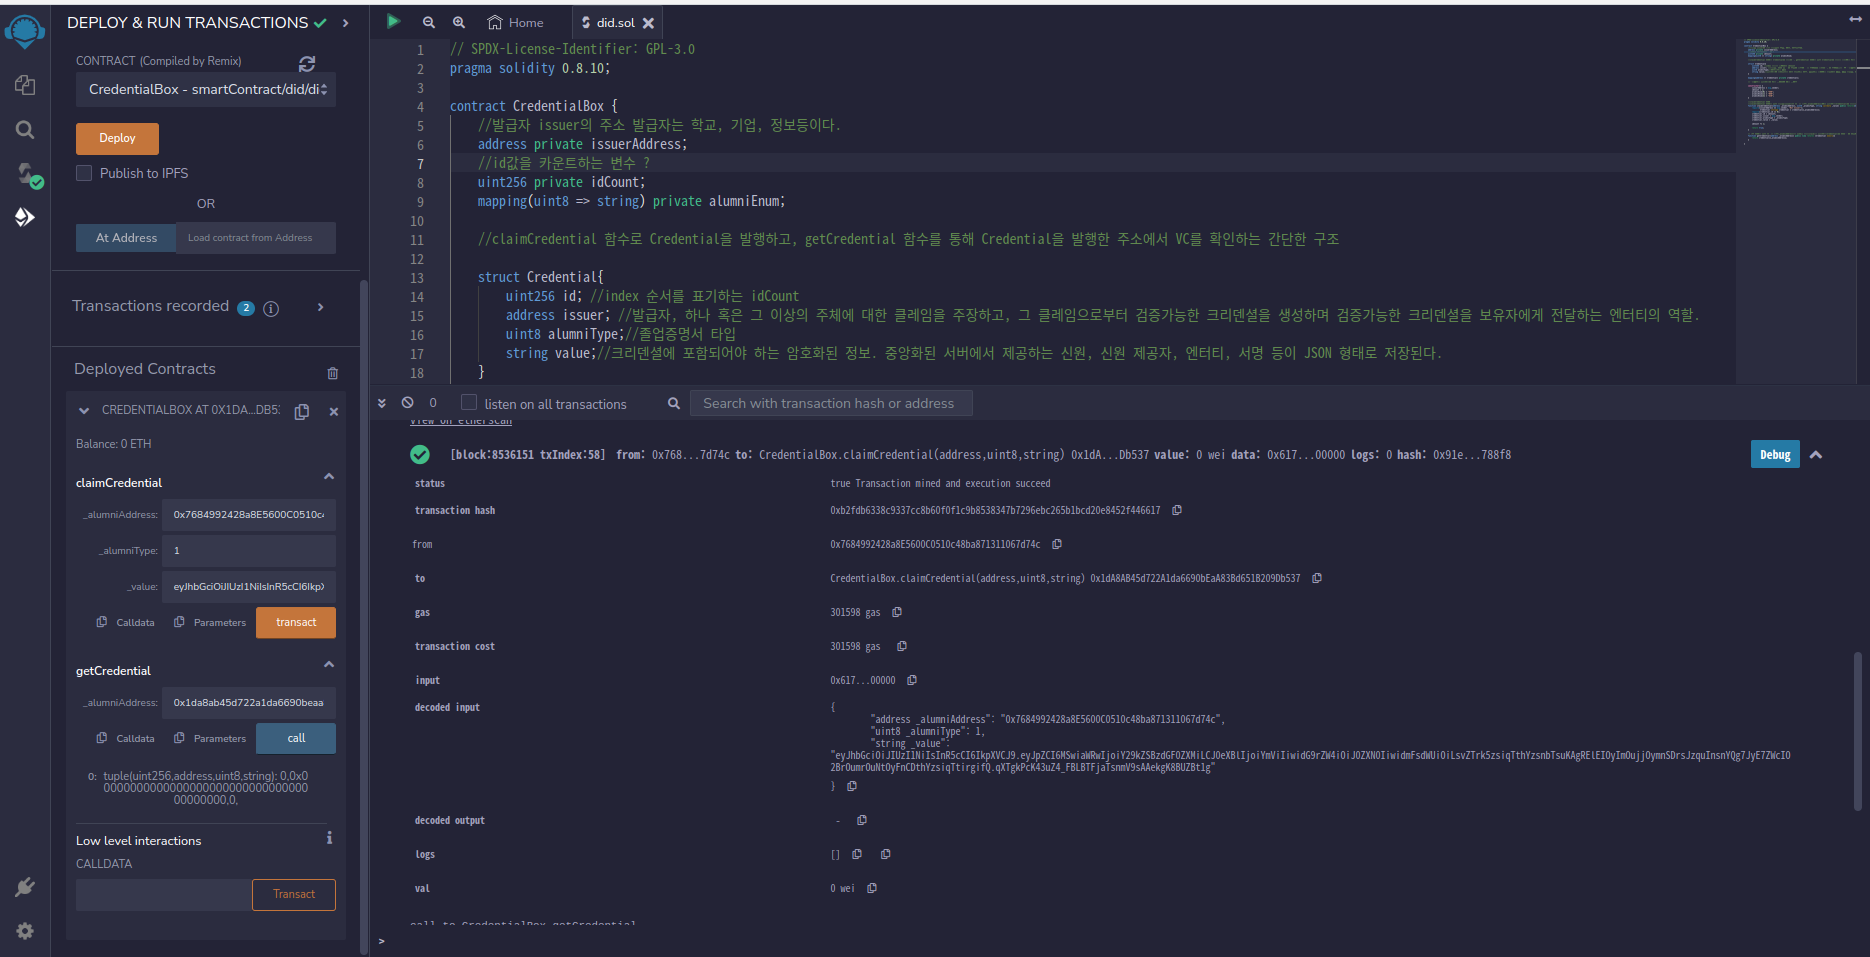The image size is (1870, 957).
Task: Copy the from address value
Action: pos(1057,544)
